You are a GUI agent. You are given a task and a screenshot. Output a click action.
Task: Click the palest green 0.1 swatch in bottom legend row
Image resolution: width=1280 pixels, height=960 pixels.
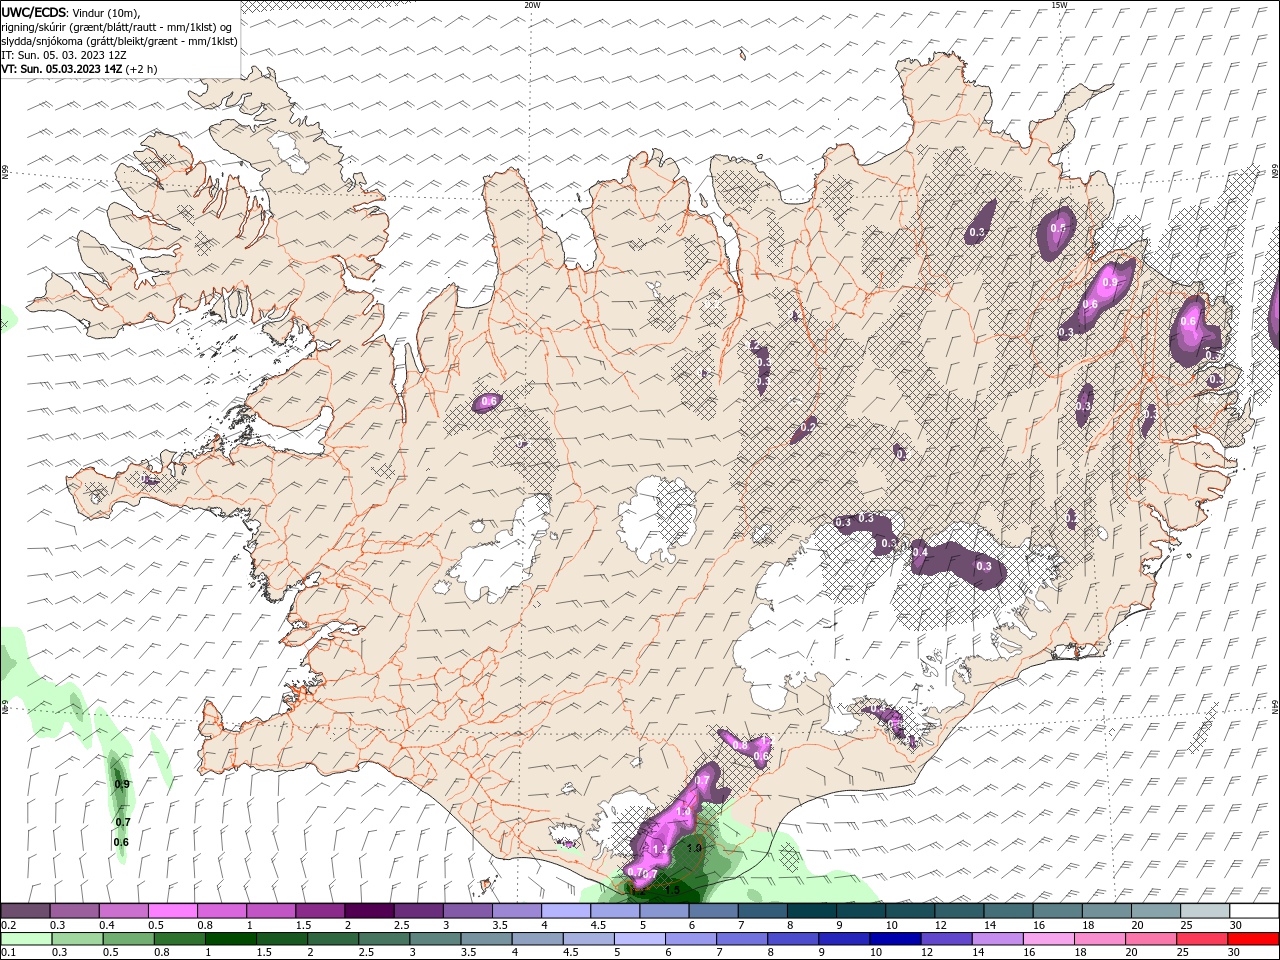[x=26, y=939]
